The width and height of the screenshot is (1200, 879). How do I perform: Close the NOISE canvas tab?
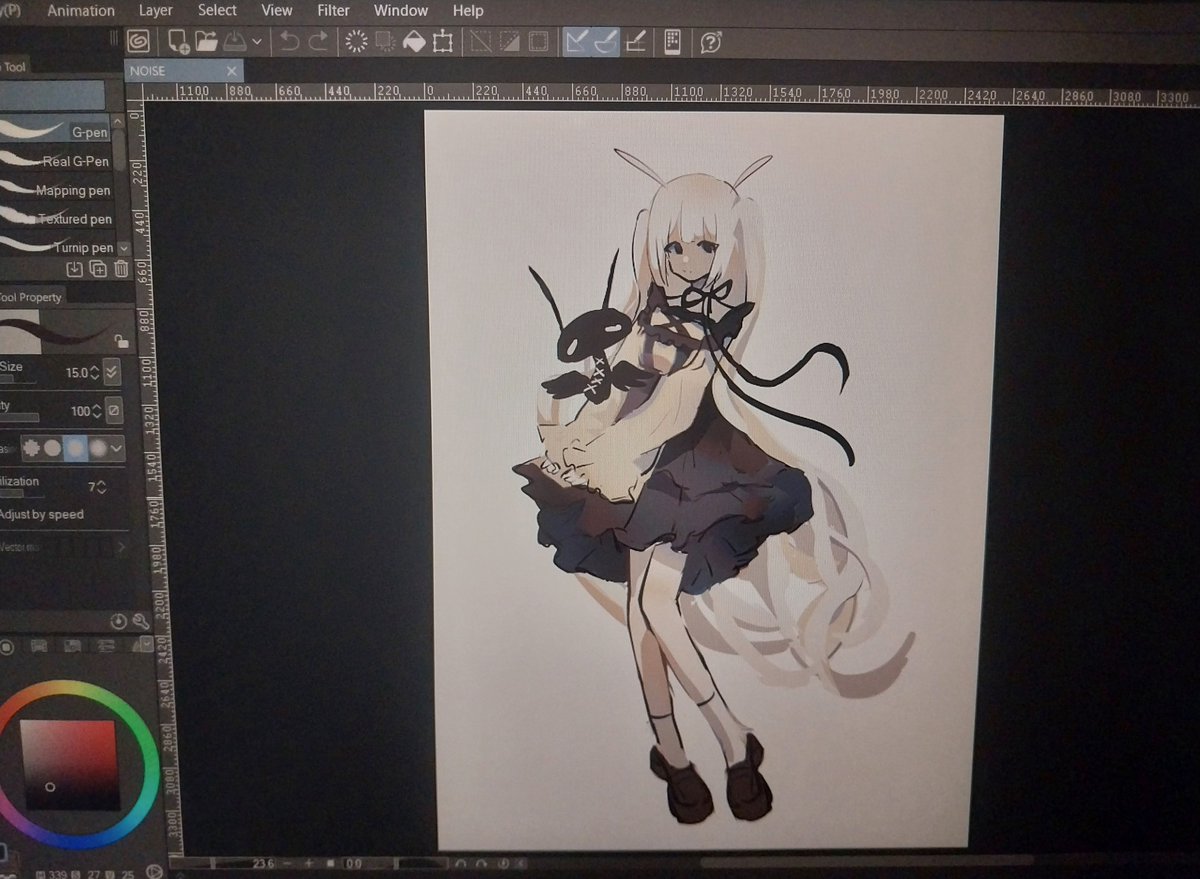232,71
